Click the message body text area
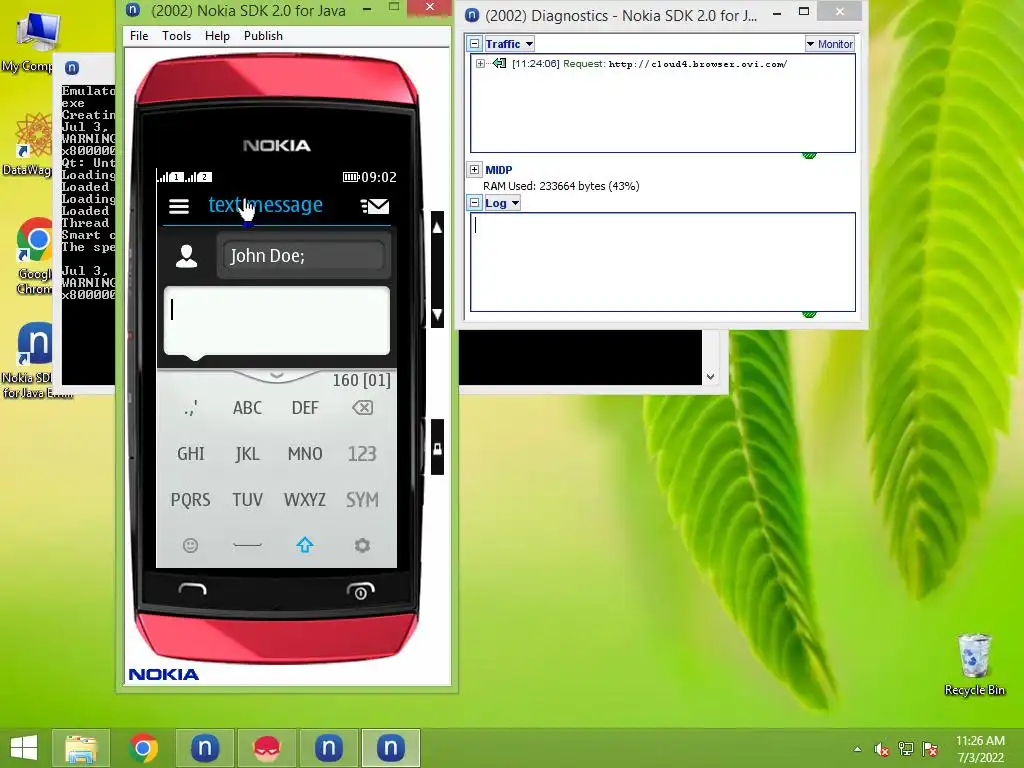 [277, 321]
